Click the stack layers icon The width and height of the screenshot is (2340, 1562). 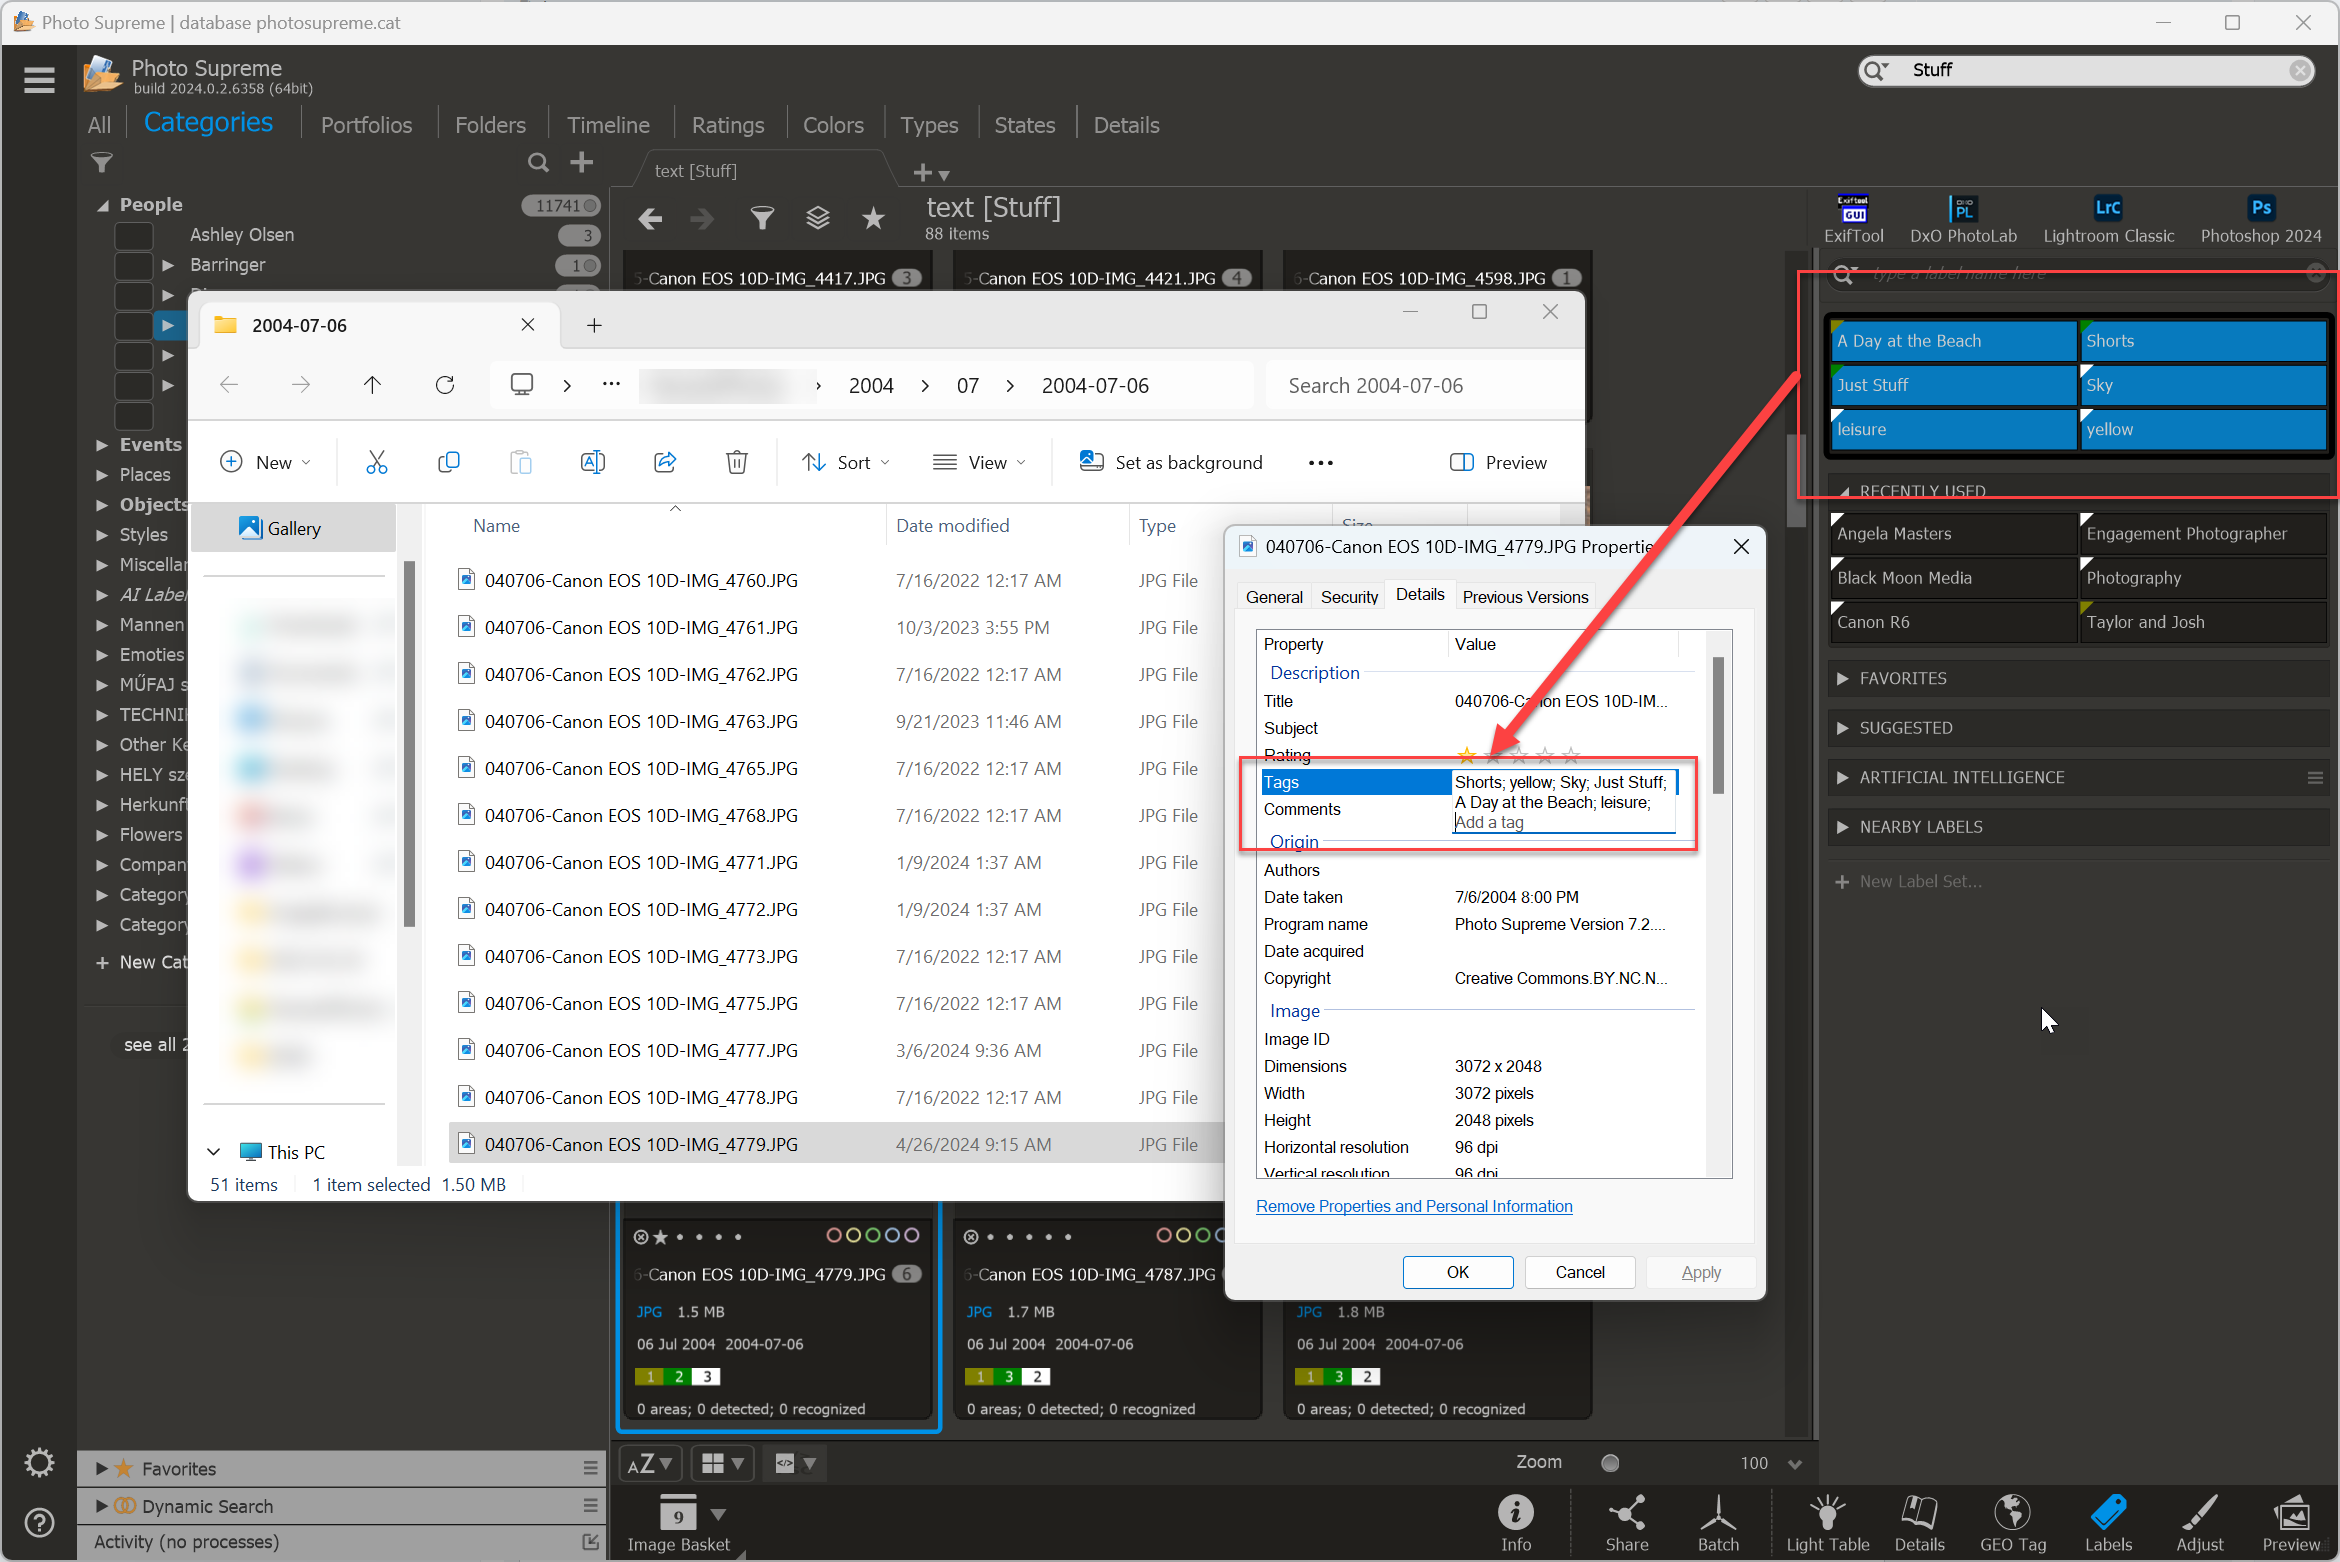[x=818, y=218]
